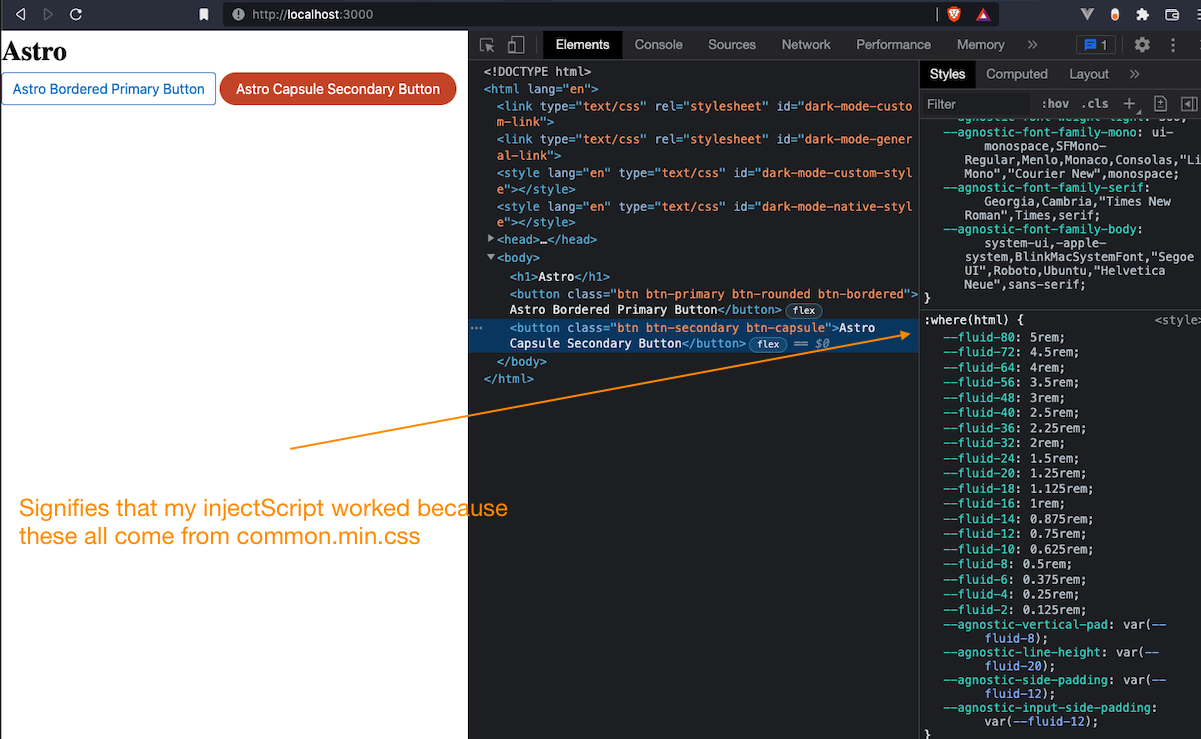The width and height of the screenshot is (1201, 739).
Task: Open the Sources tab
Action: tap(732, 44)
